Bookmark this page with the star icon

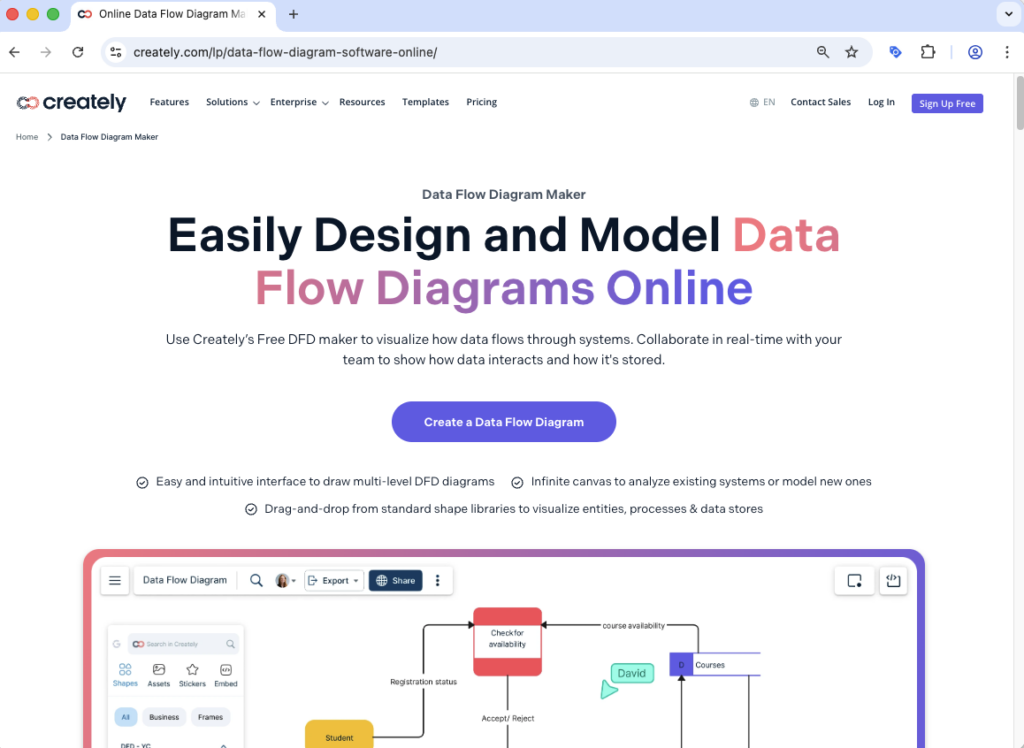pos(851,52)
